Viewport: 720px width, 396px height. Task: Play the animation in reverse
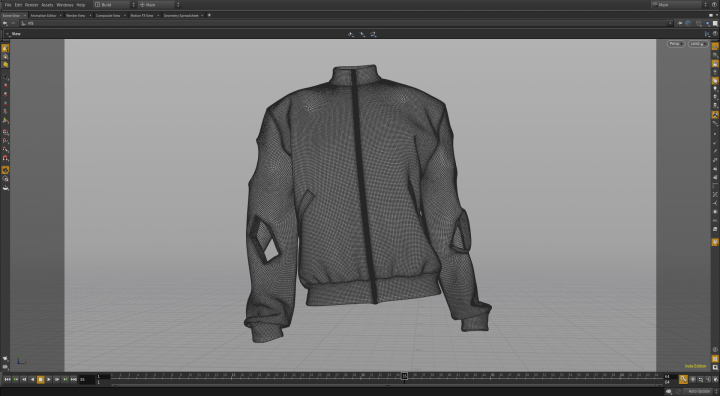(x=32, y=379)
